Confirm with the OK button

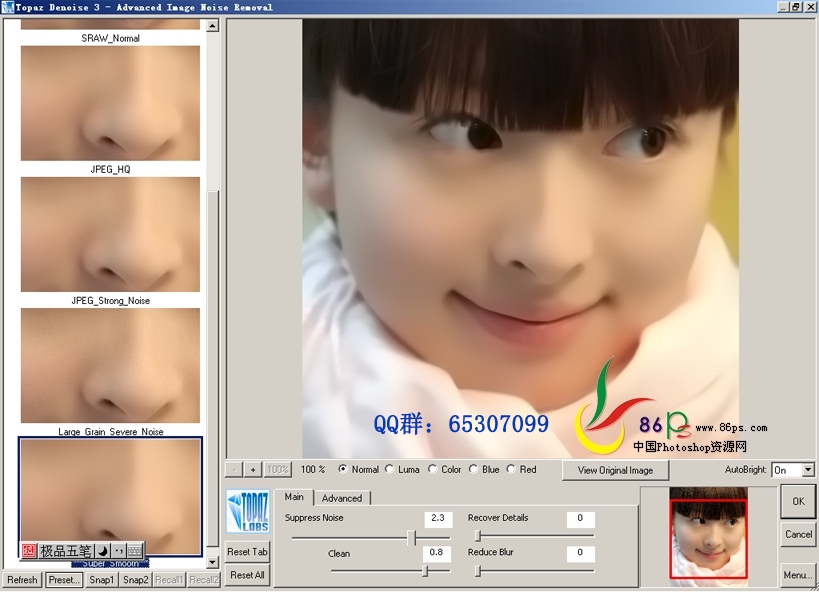tap(798, 501)
